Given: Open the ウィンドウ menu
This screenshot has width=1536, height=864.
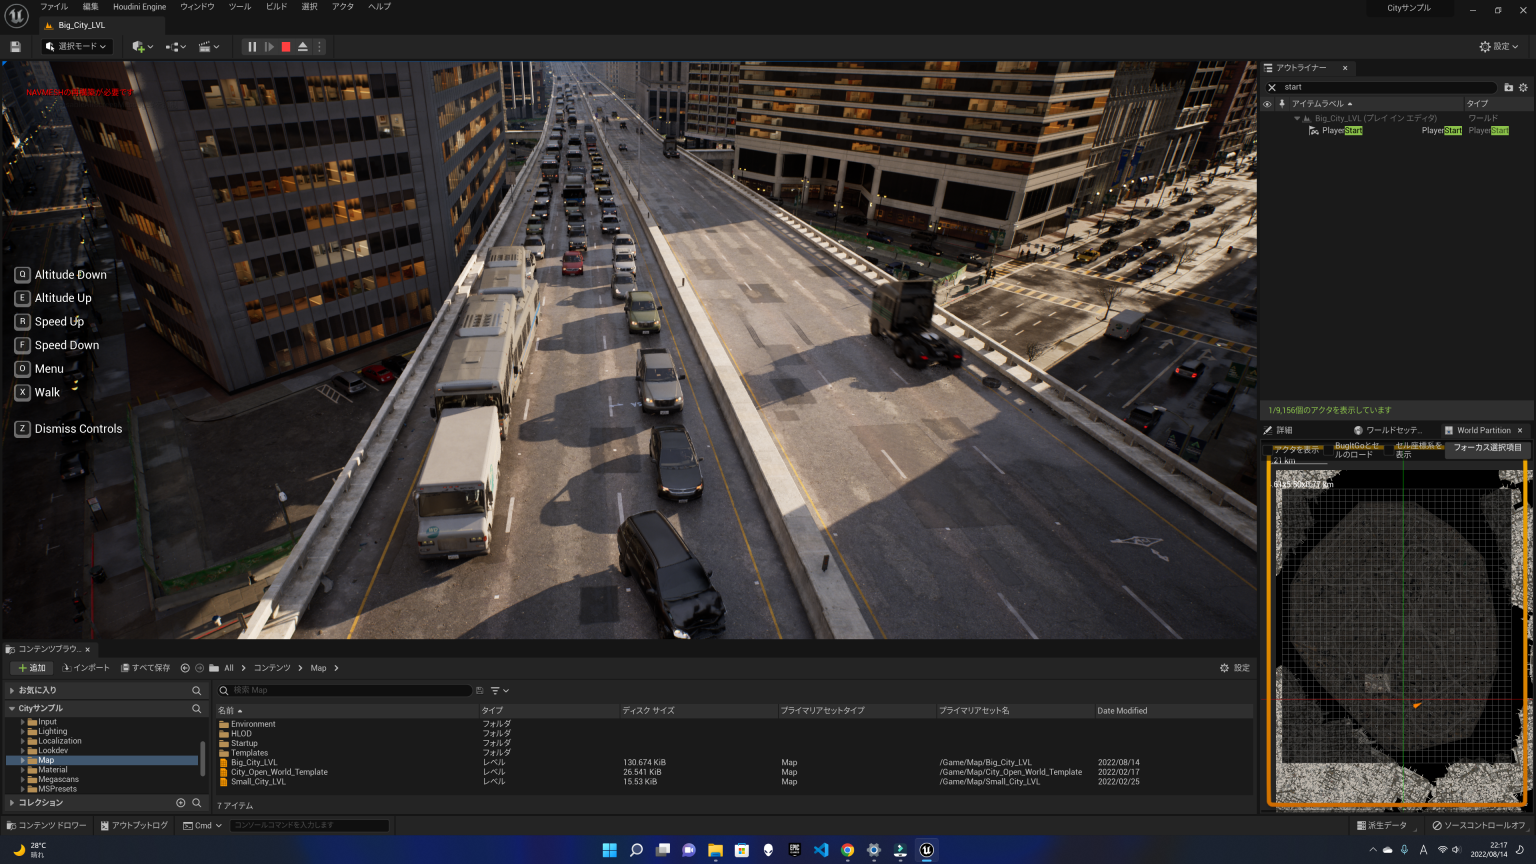Looking at the screenshot, I should click(x=197, y=7).
